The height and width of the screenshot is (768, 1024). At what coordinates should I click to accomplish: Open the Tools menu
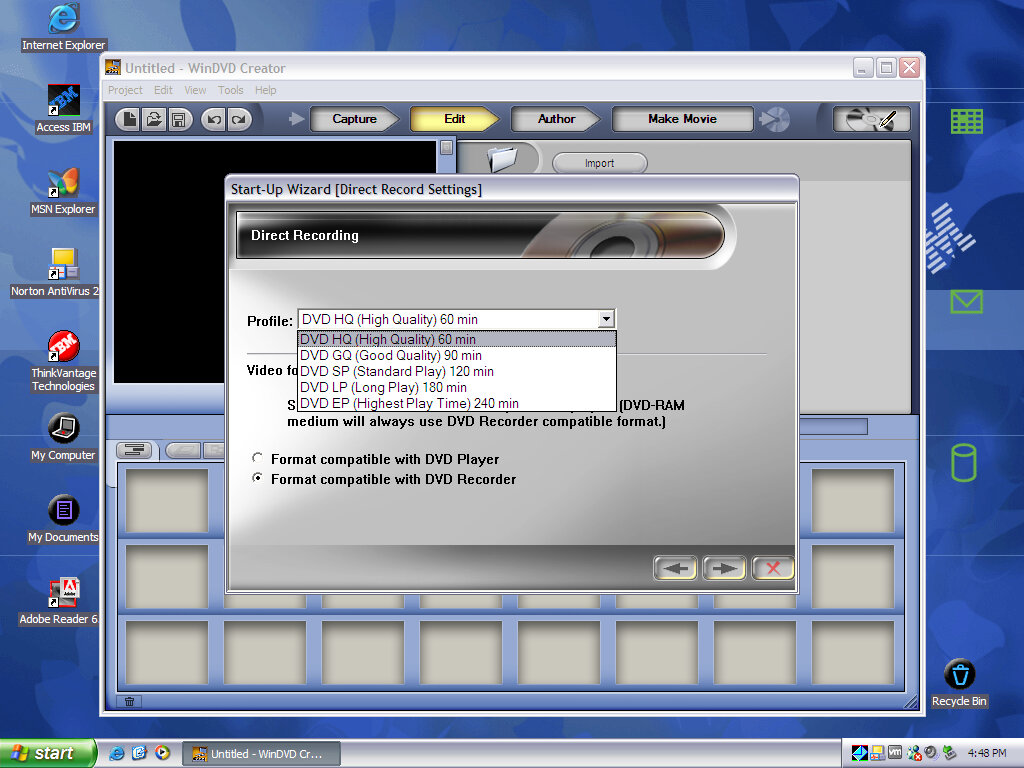coord(230,90)
